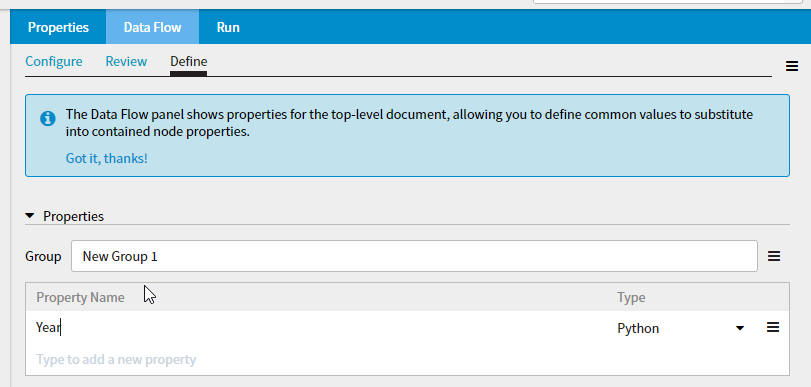Click the Type column header

(631, 297)
